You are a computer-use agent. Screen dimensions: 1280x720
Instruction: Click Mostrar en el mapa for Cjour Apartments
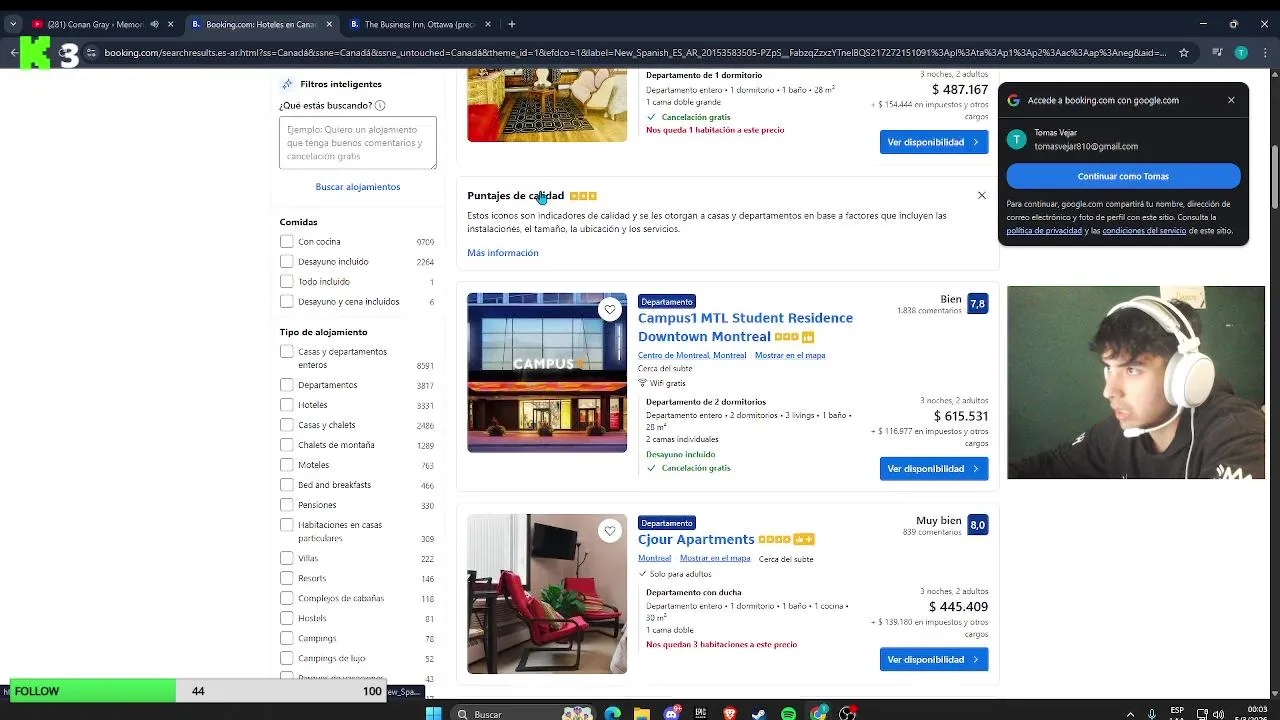(715, 558)
